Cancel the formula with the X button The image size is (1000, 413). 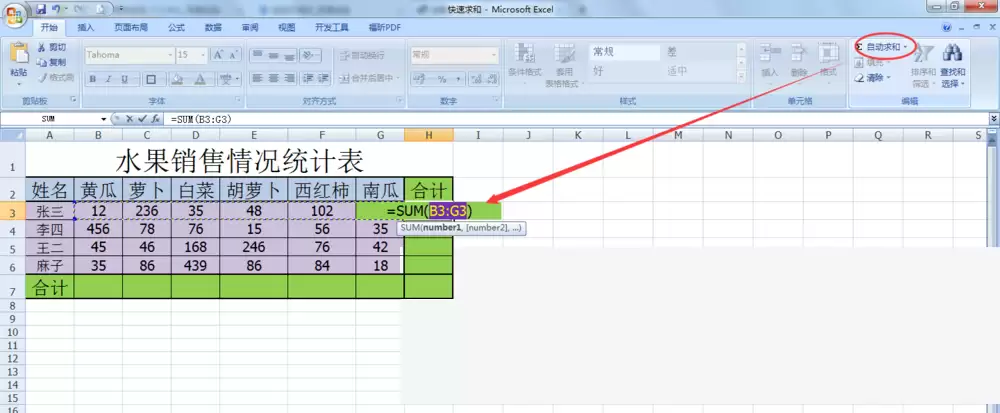(129, 119)
